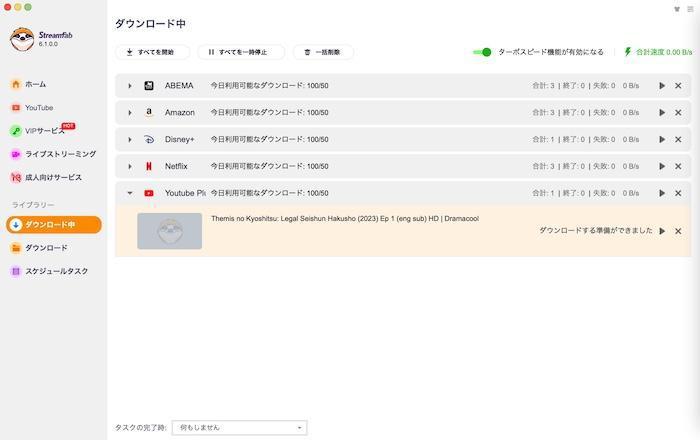Start ABEMA group downloads with play icon
The height and width of the screenshot is (440, 700).
coord(662,86)
